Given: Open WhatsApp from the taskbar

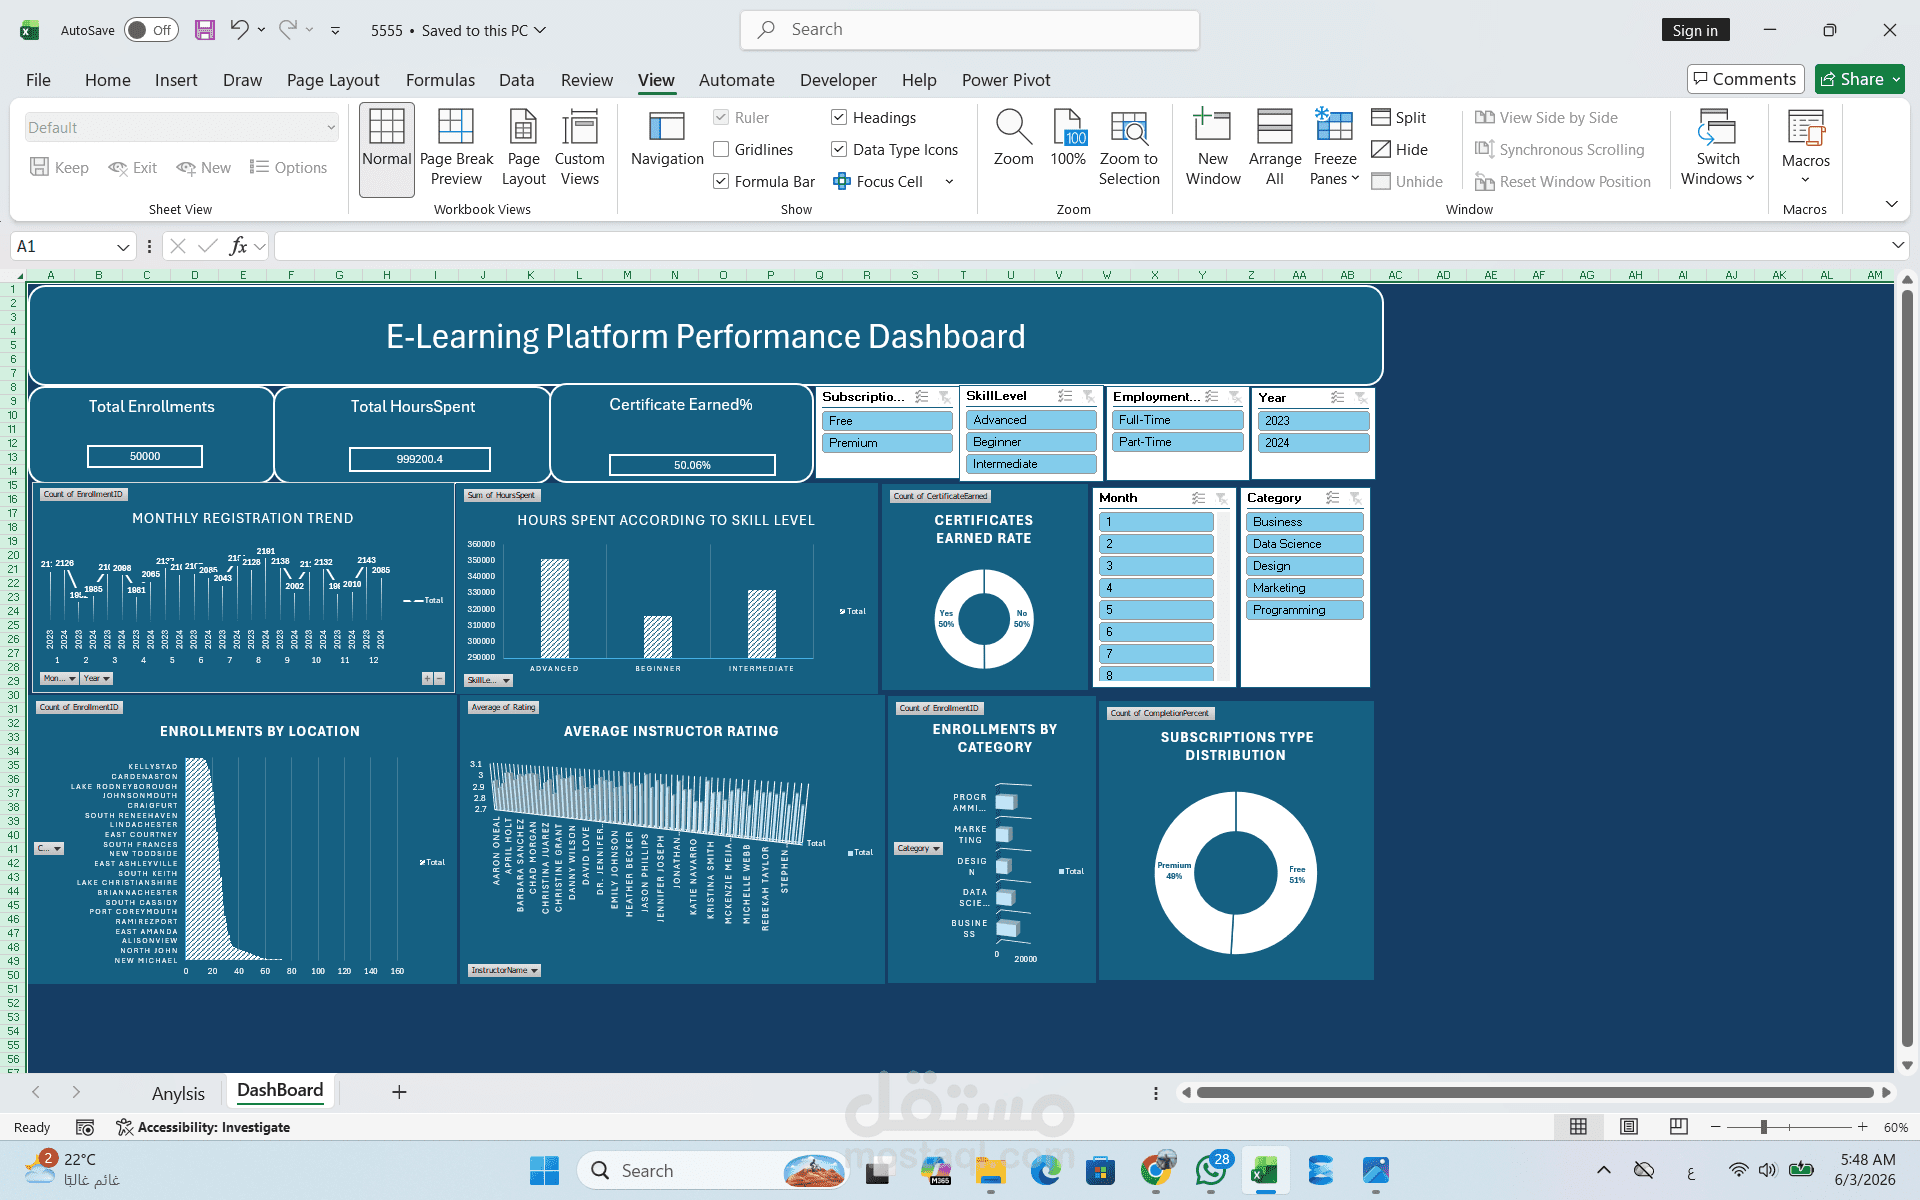Looking at the screenshot, I should click(x=1211, y=1171).
